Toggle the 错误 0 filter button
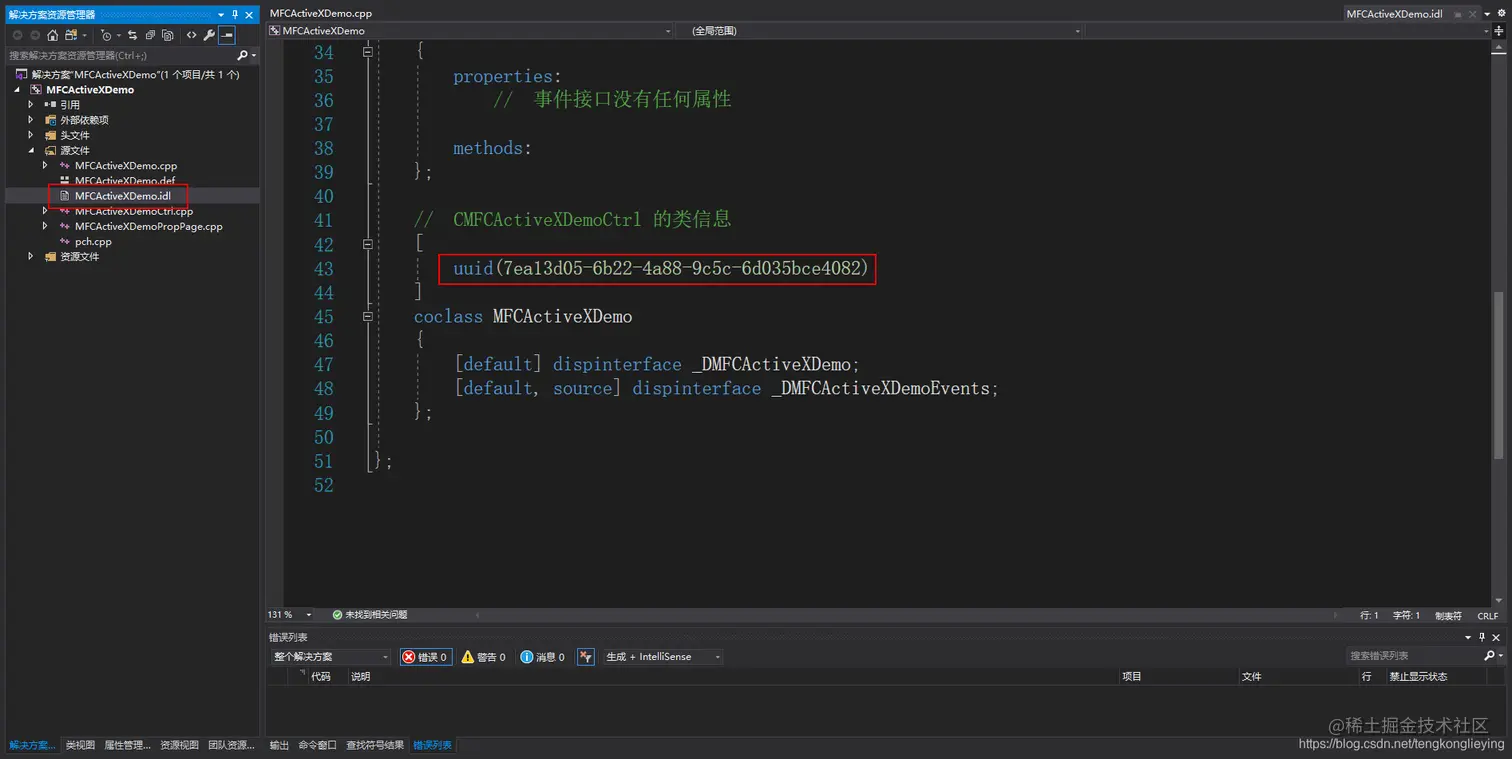Image resolution: width=1512 pixels, height=759 pixels. pos(426,657)
